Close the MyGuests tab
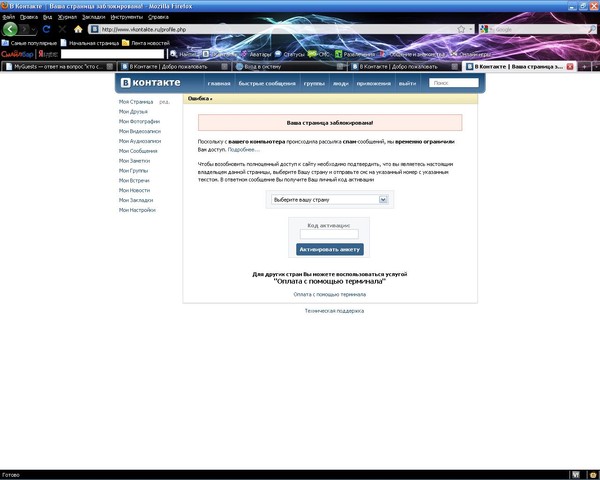The image size is (600, 480). tap(109, 67)
